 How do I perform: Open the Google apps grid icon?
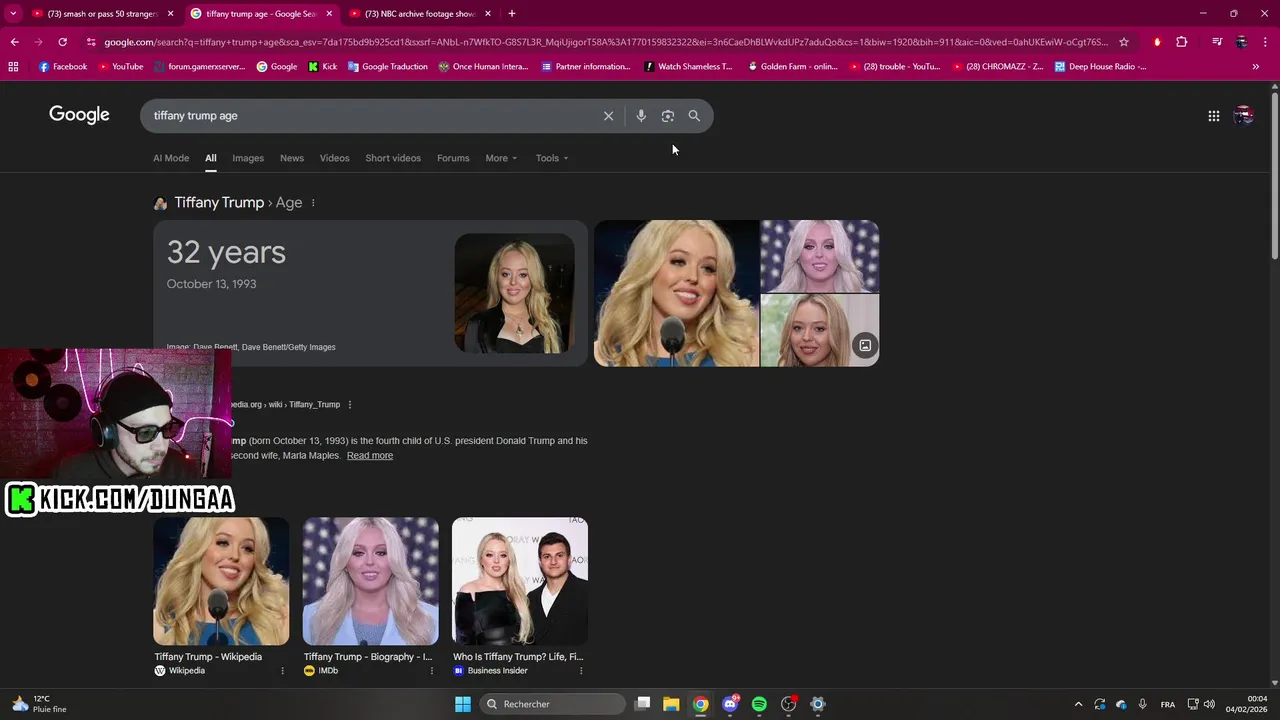(x=1213, y=116)
